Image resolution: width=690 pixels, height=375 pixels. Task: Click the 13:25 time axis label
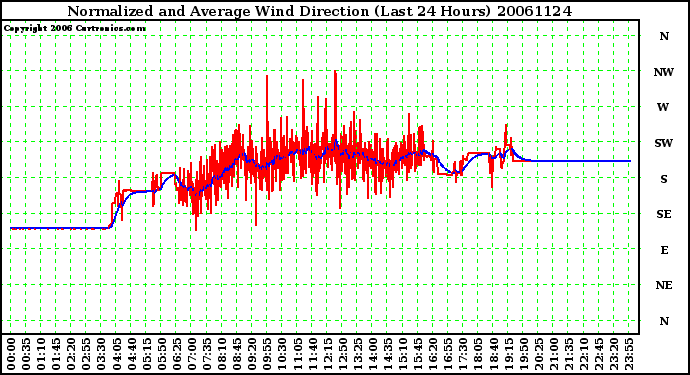click(x=358, y=354)
